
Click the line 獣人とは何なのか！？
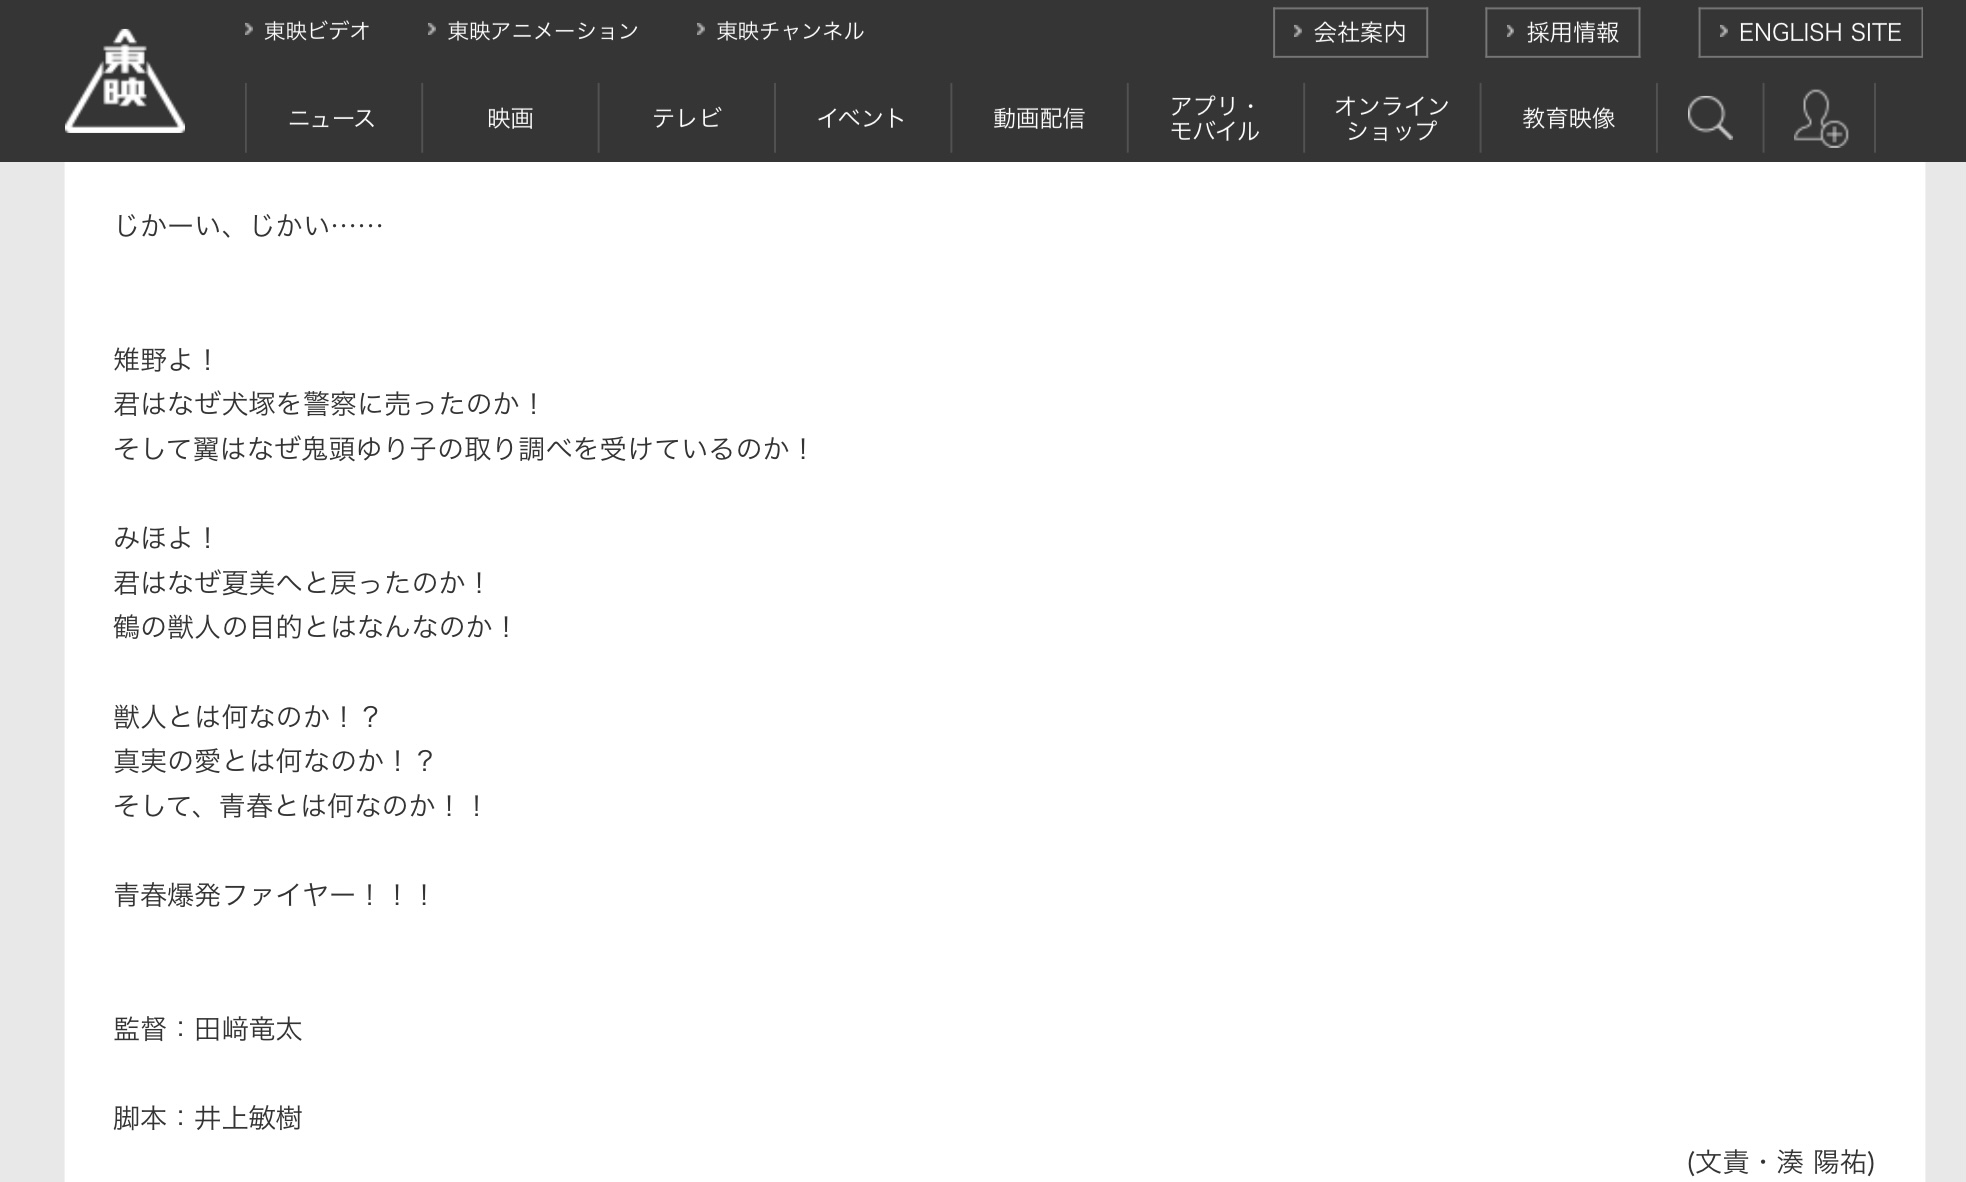pos(247,717)
